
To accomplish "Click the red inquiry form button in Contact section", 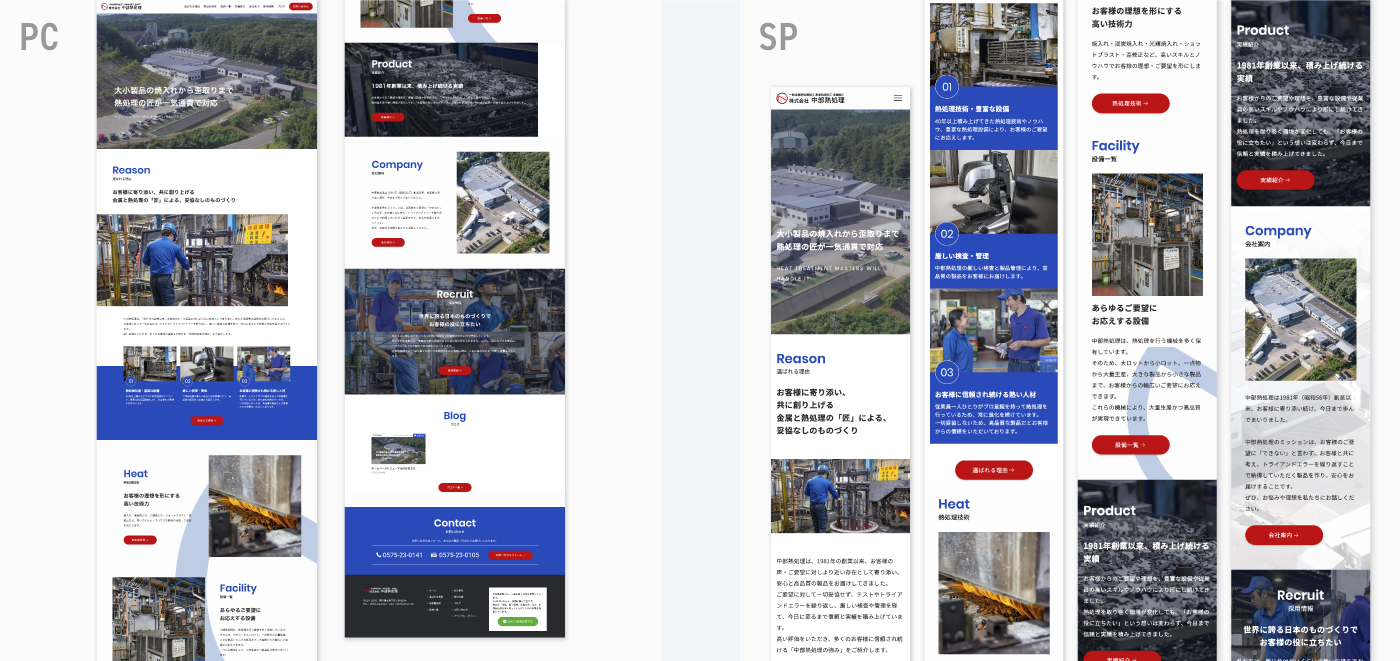I will click(x=510, y=555).
